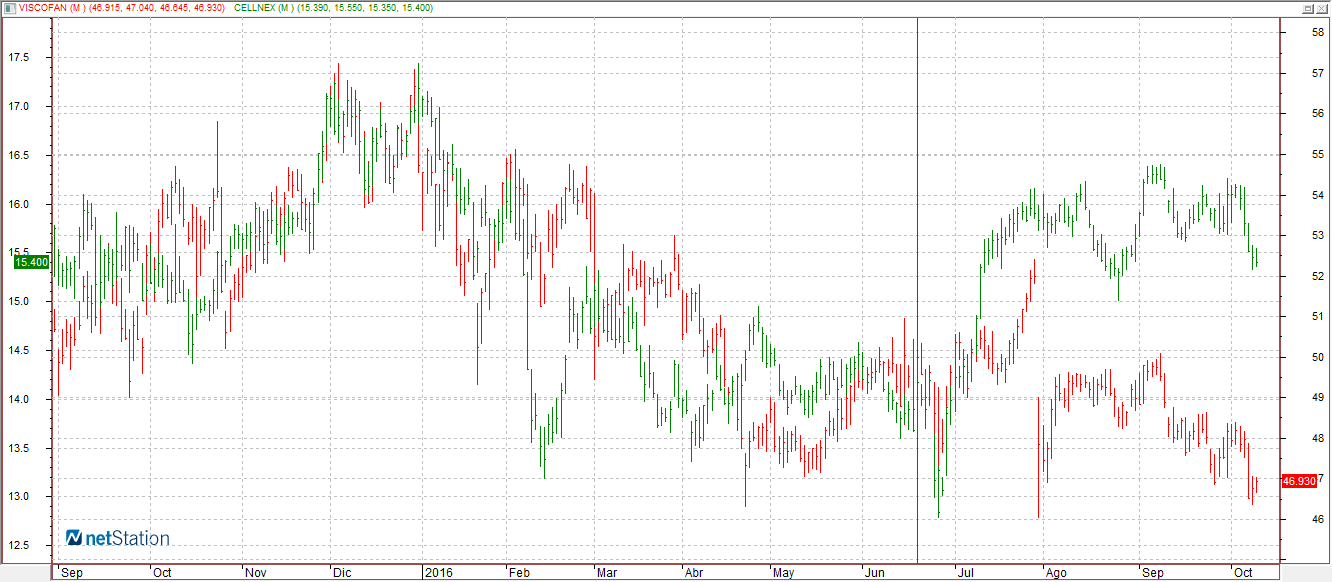1332x582 pixels.
Task: Maximize the chart window
Action: click(1307, 7)
